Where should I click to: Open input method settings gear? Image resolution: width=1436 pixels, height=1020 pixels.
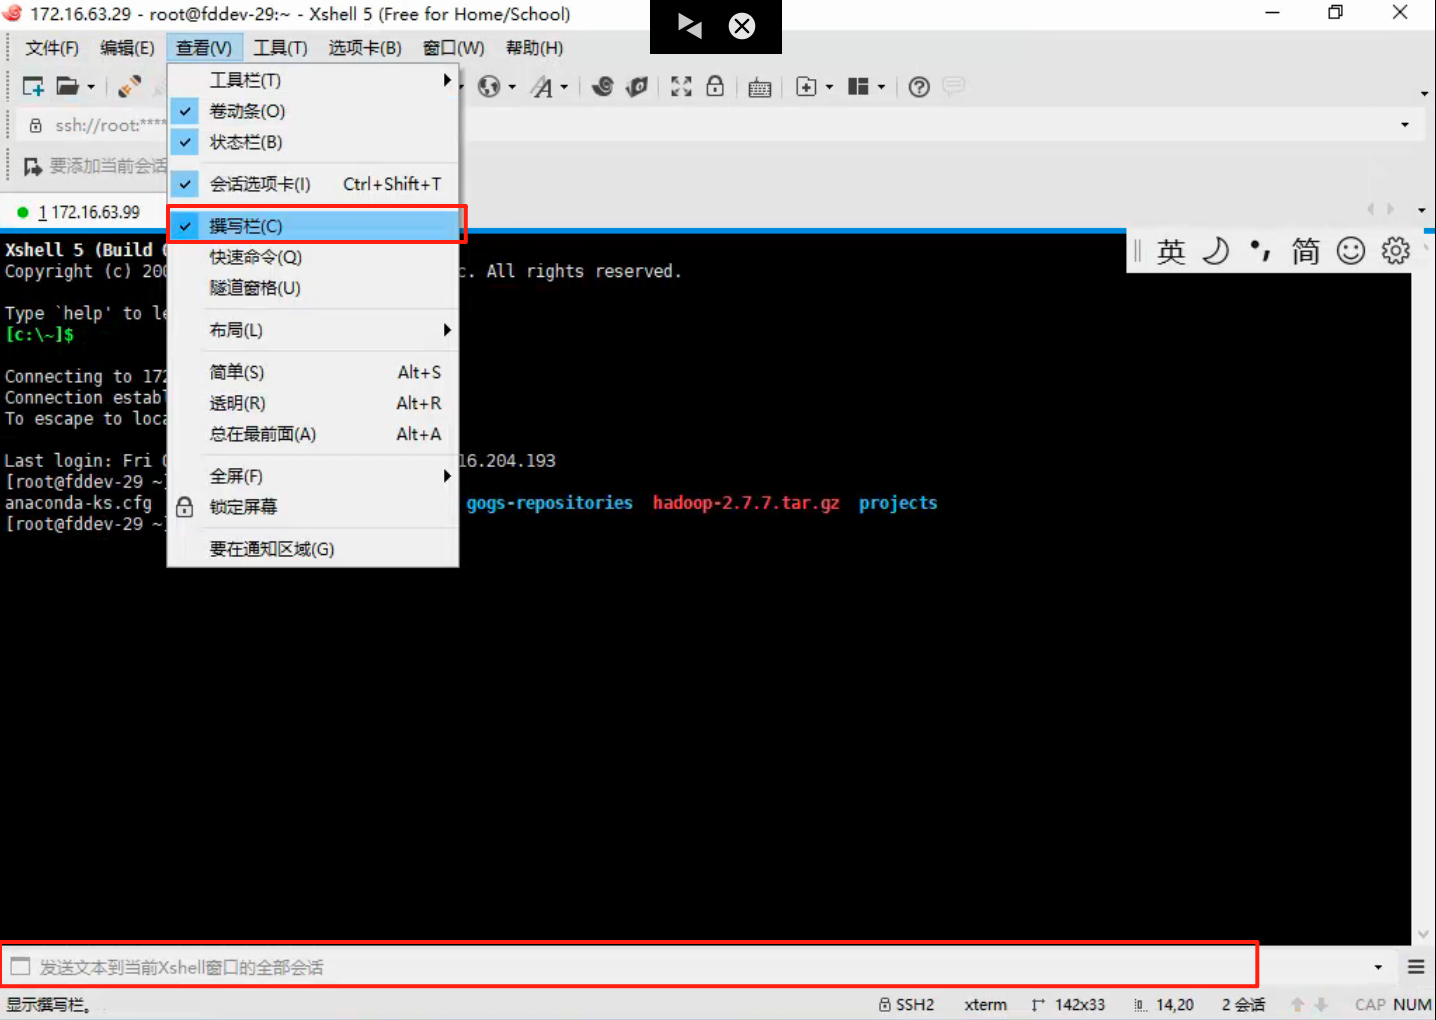tap(1395, 251)
